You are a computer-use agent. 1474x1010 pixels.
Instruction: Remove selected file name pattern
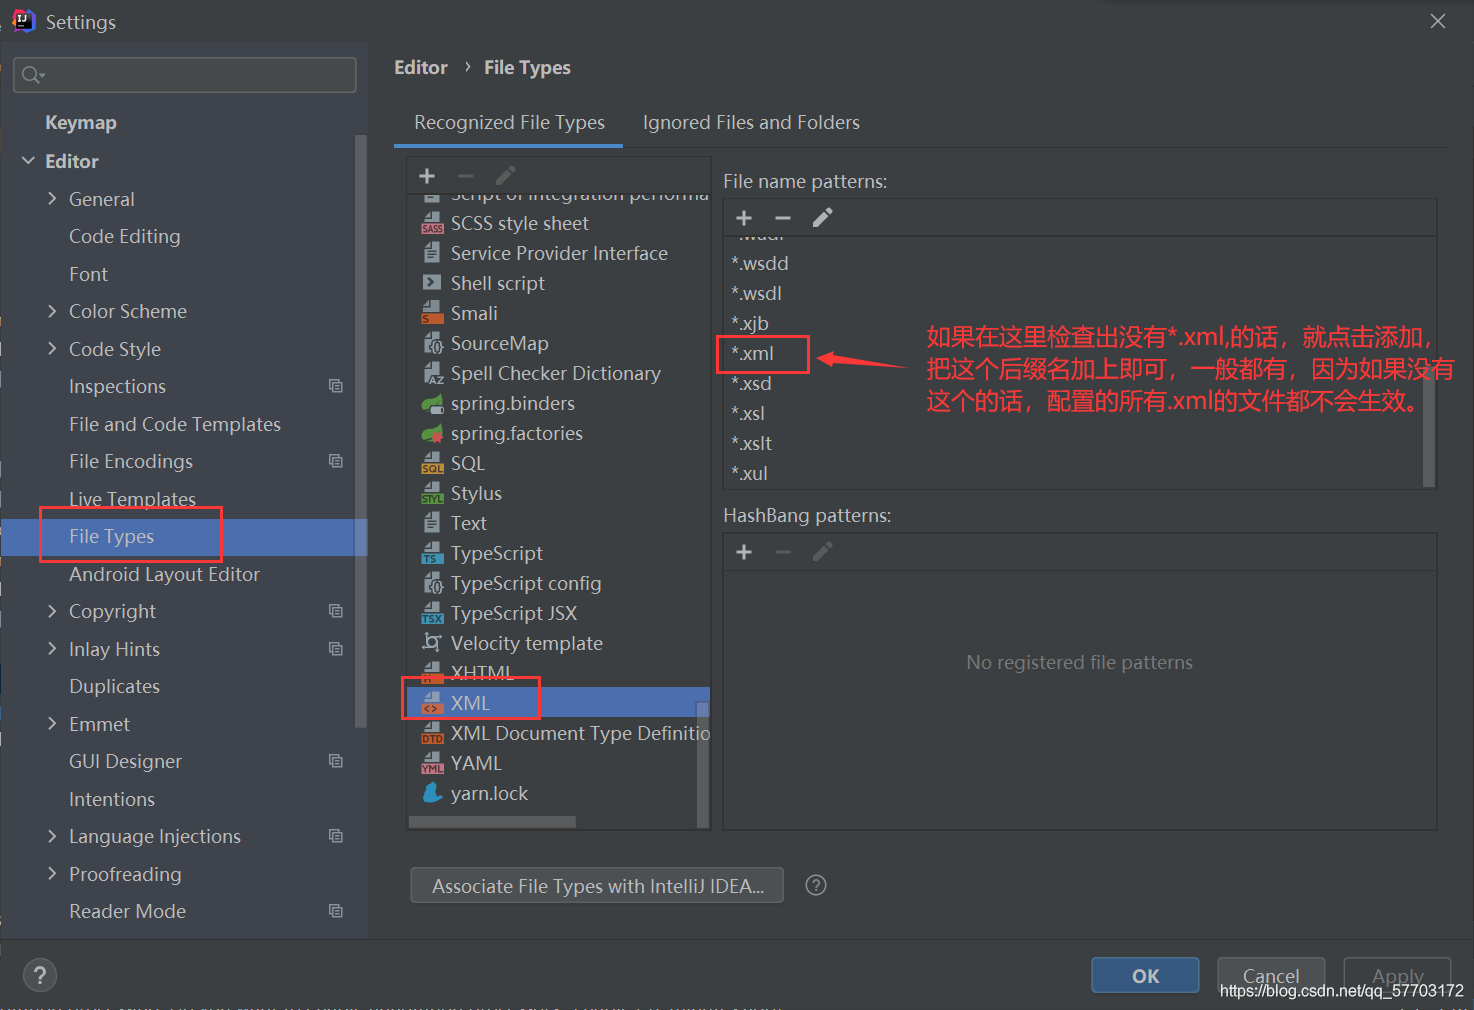point(783,218)
